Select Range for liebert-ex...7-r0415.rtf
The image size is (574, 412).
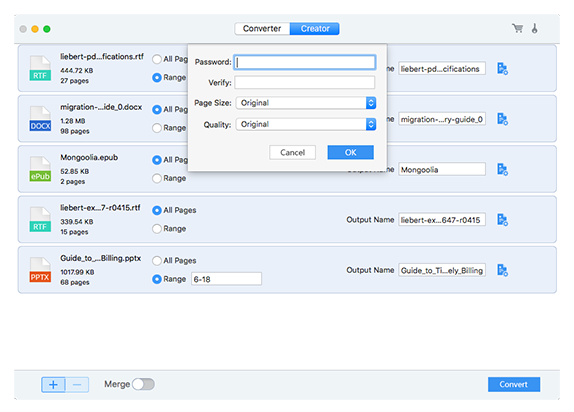[157, 229]
